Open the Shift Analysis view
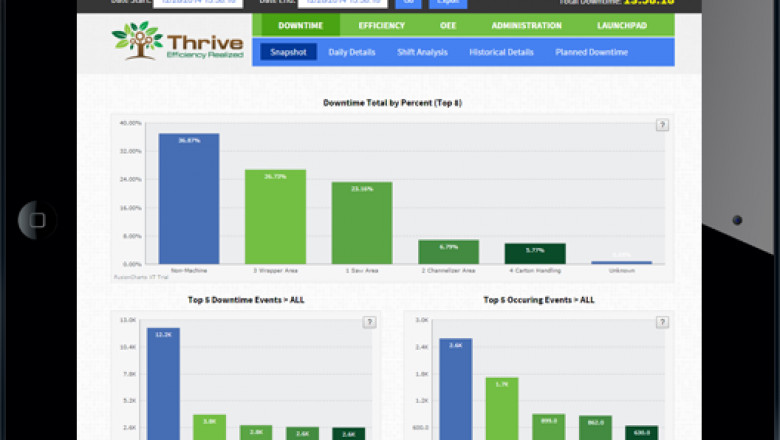Image resolution: width=780 pixels, height=440 pixels. [420, 52]
